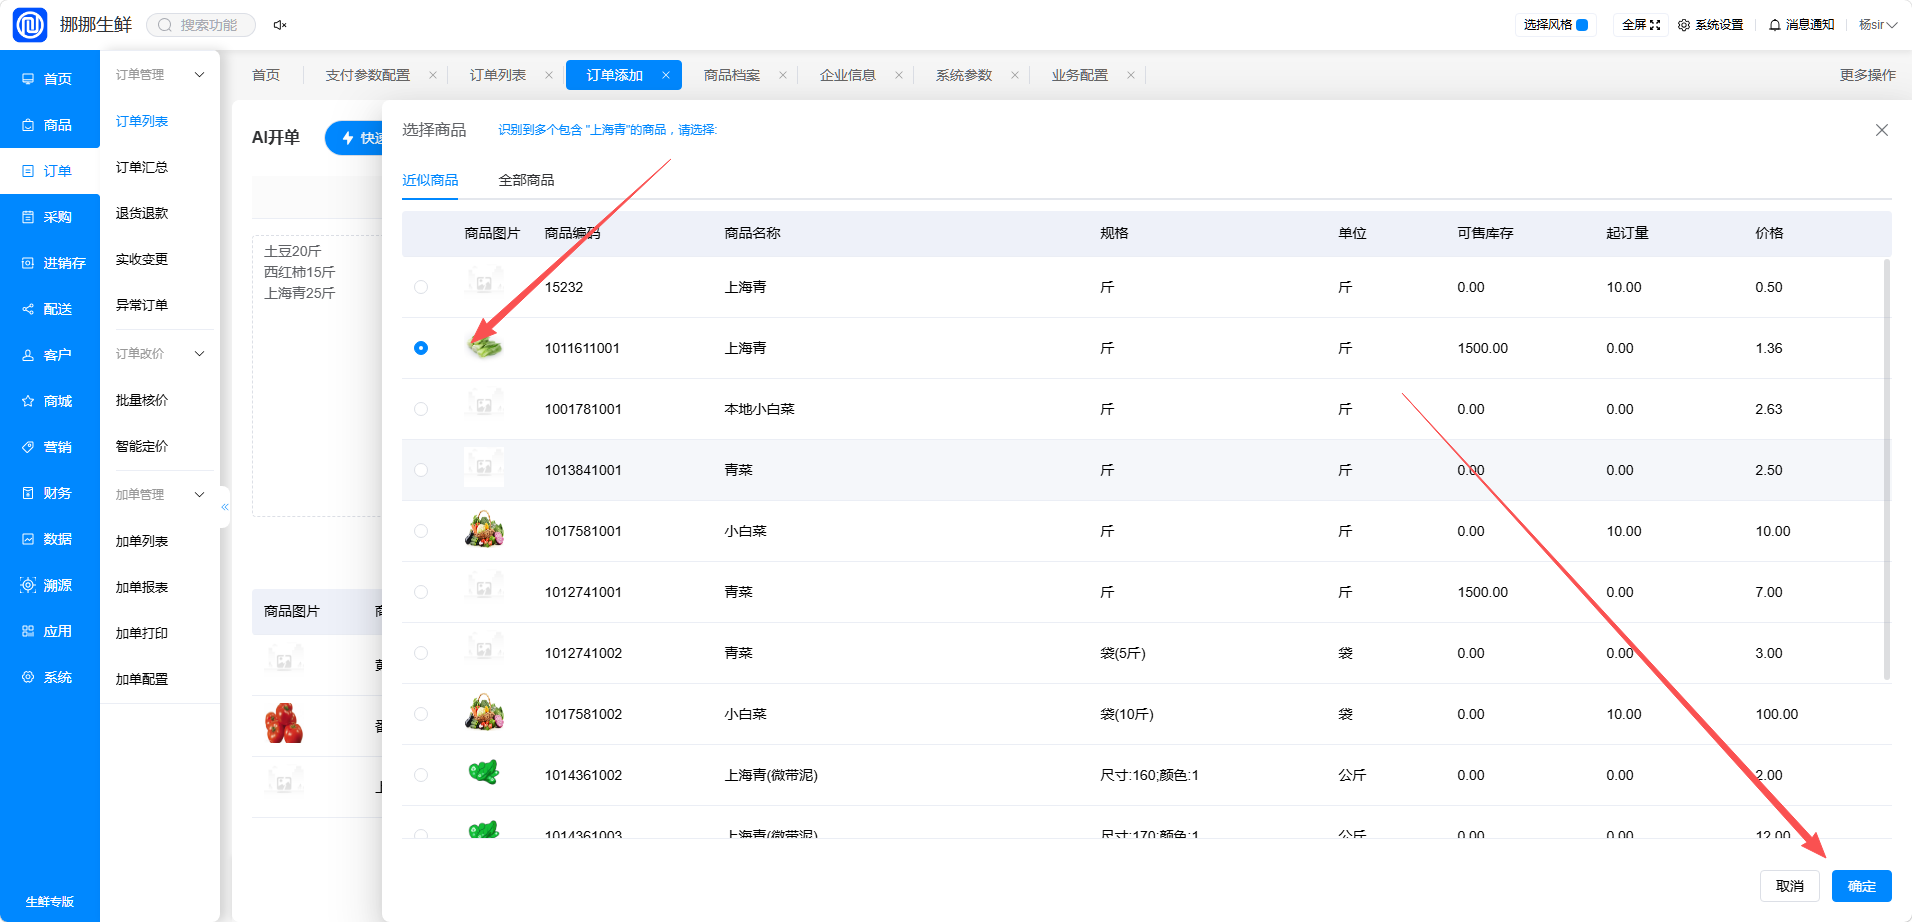Open 客户 in the left sidebar
1912x922 pixels.
50,355
